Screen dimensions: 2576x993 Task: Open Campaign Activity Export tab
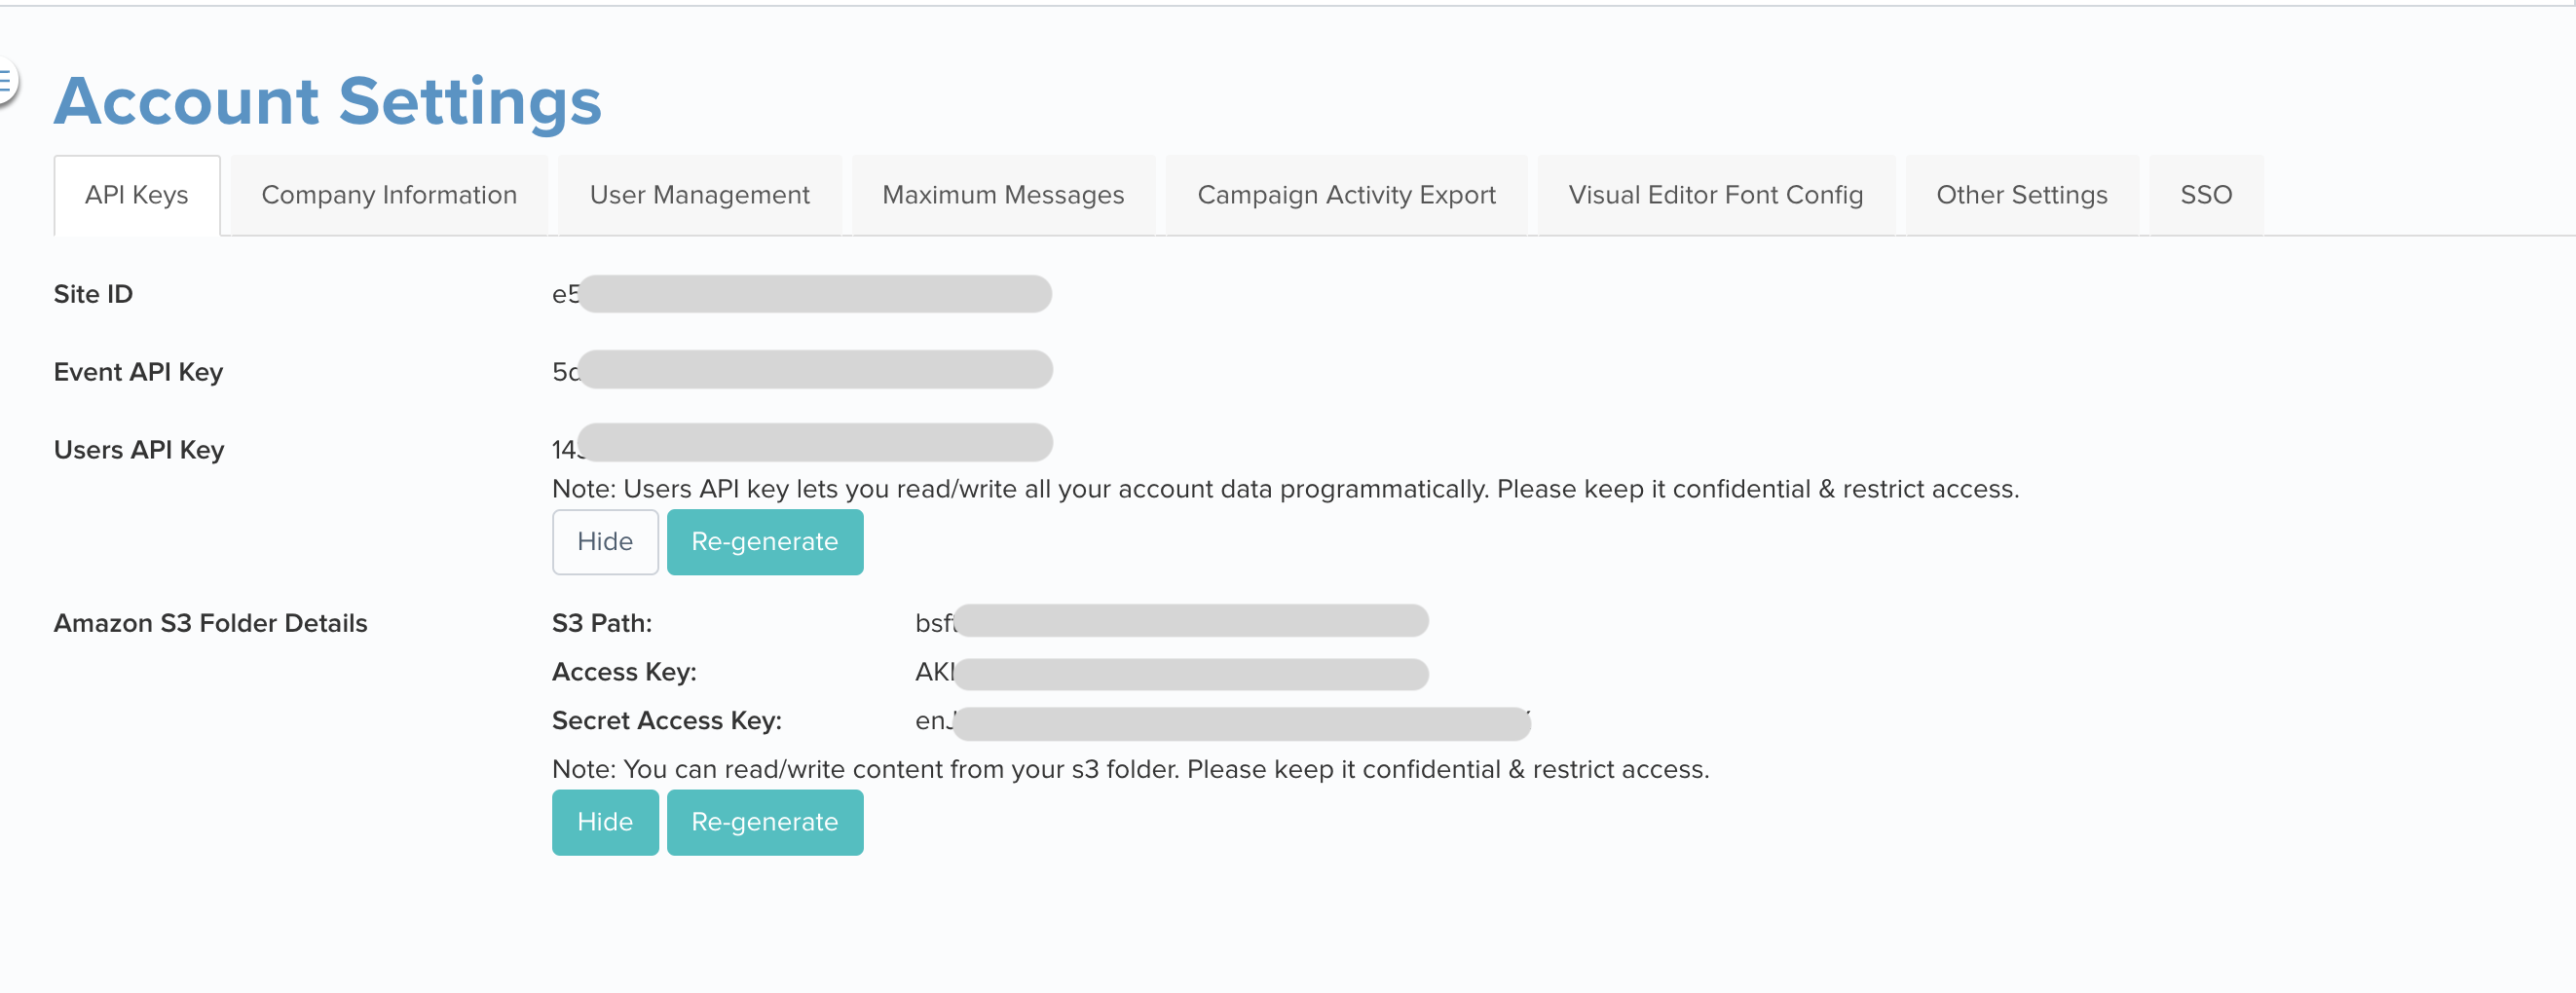click(1346, 195)
